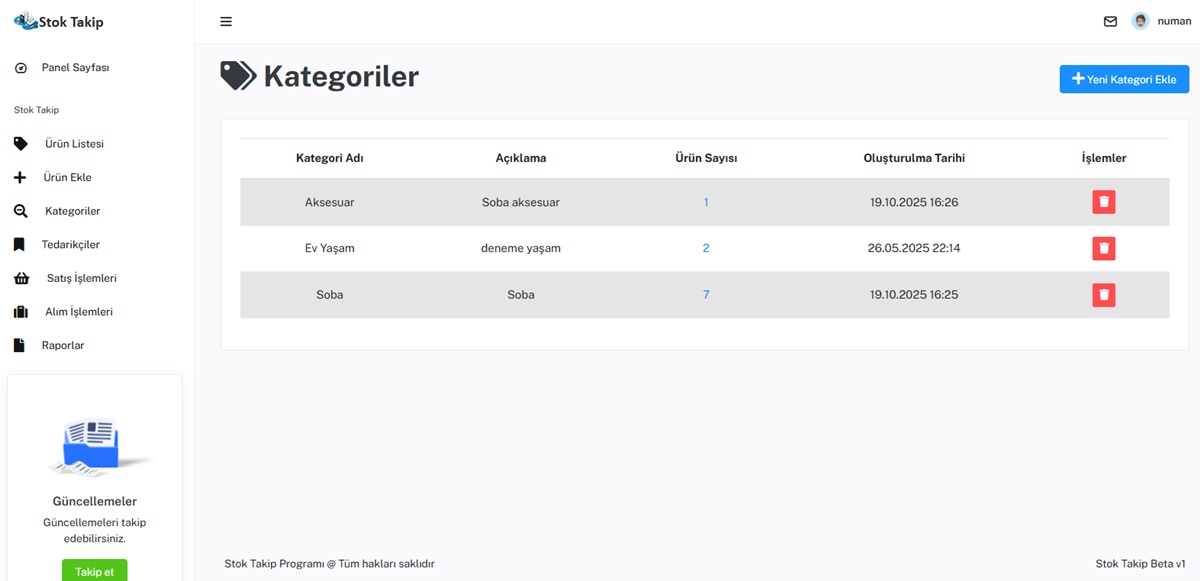The height and width of the screenshot is (581, 1200).
Task: Go to Kategoriler in the sidebar
Action: click(x=72, y=211)
